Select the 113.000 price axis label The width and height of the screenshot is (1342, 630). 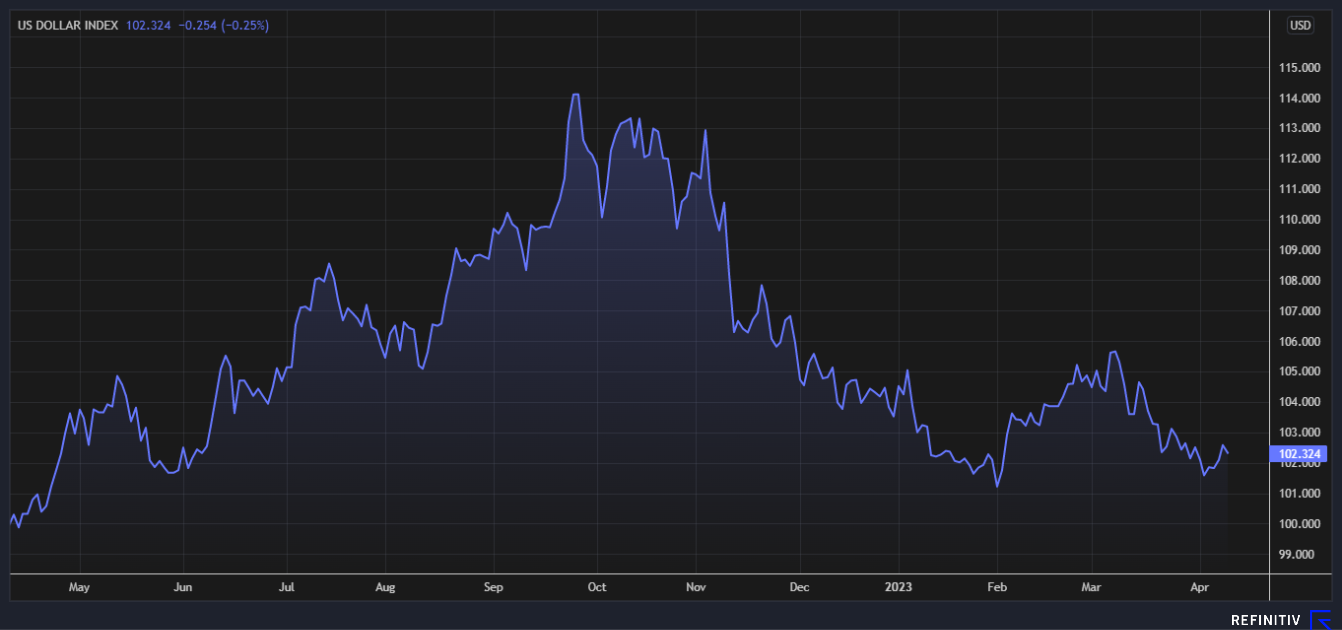(x=1298, y=128)
